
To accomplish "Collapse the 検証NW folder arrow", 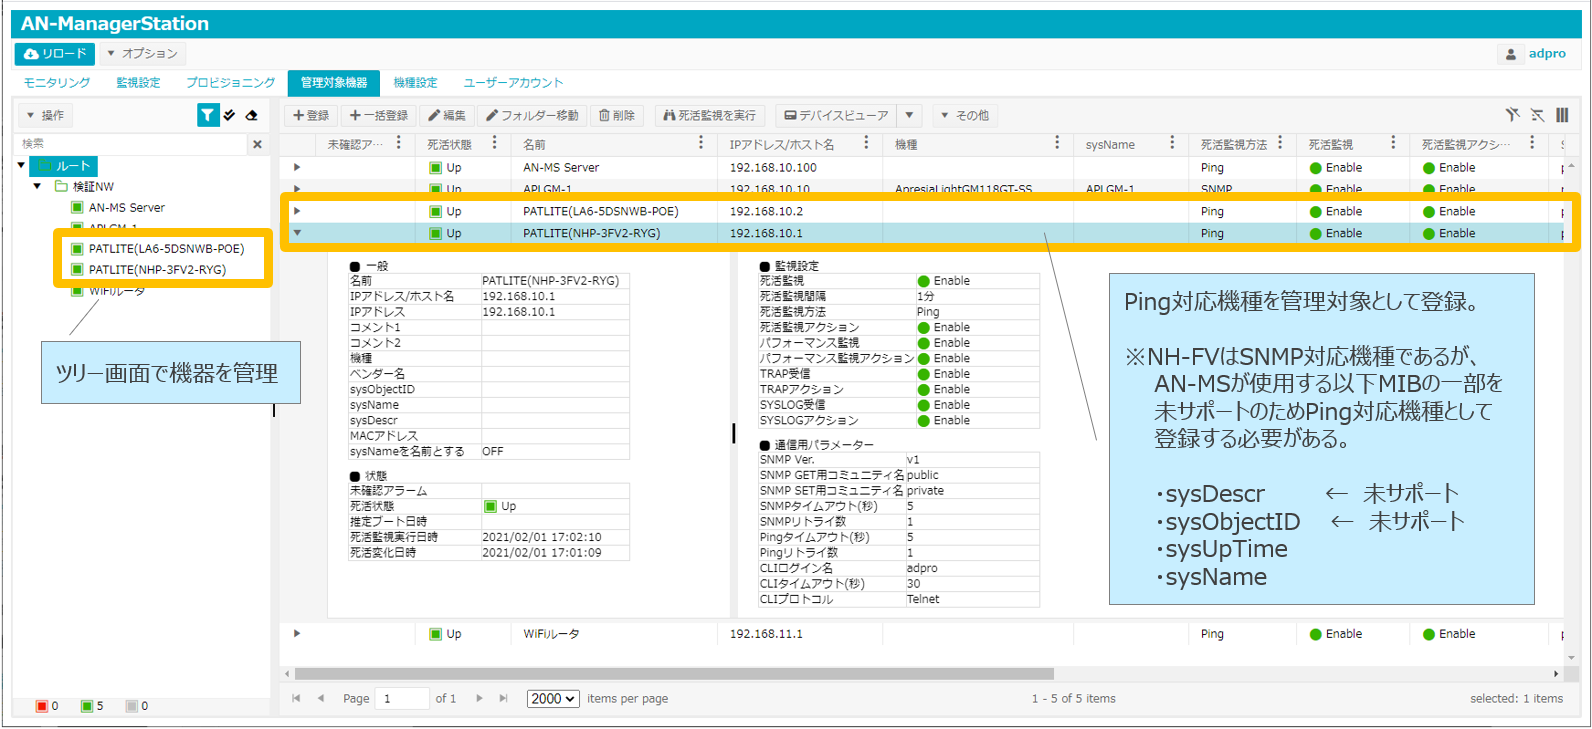I will (38, 186).
